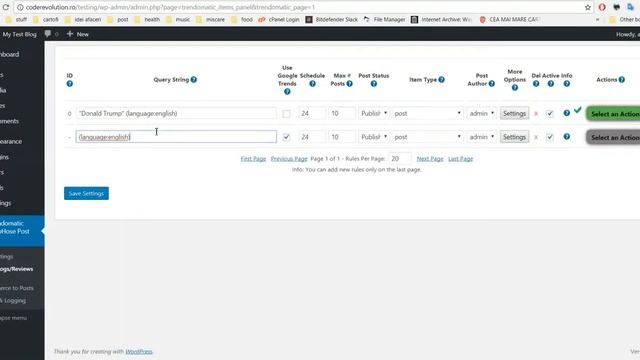This screenshot has height=360, width=640.
Task: Go to Previous Page link
Action: [289, 159]
